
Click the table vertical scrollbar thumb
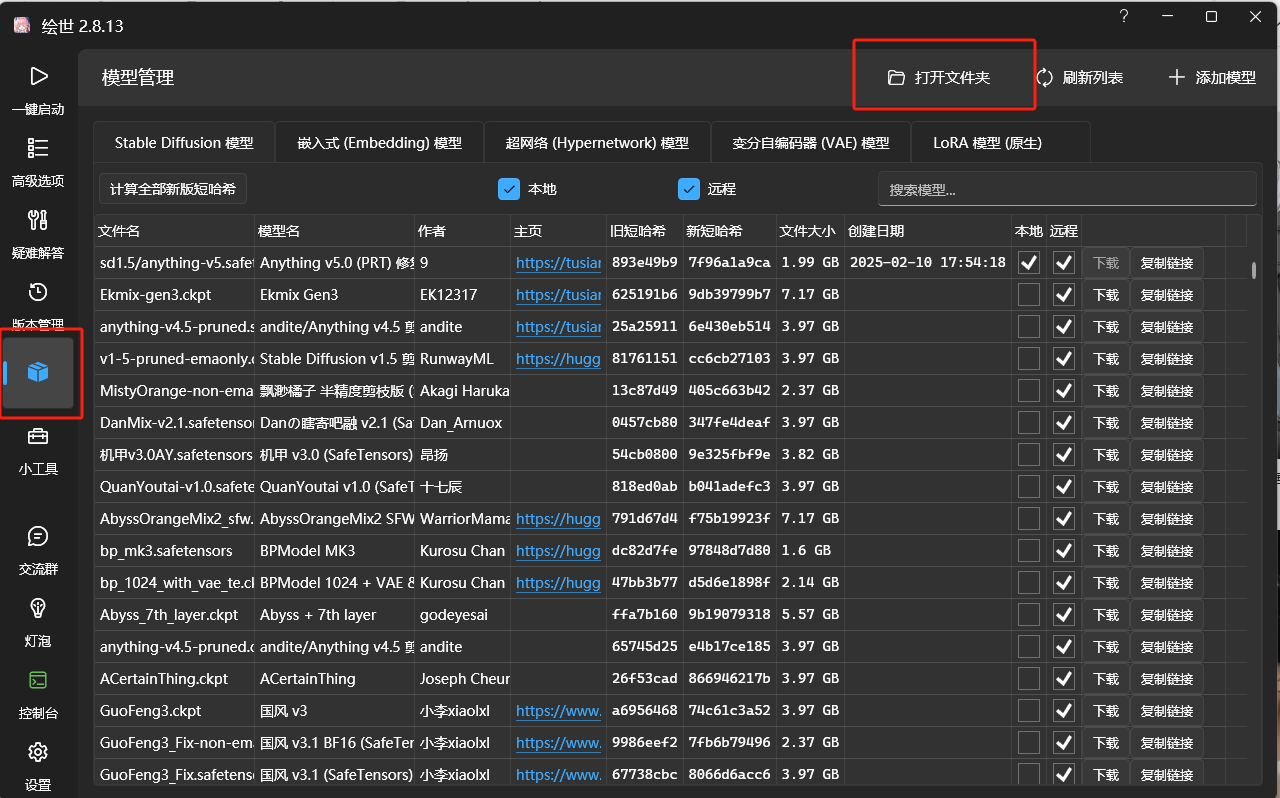[x=1254, y=270]
